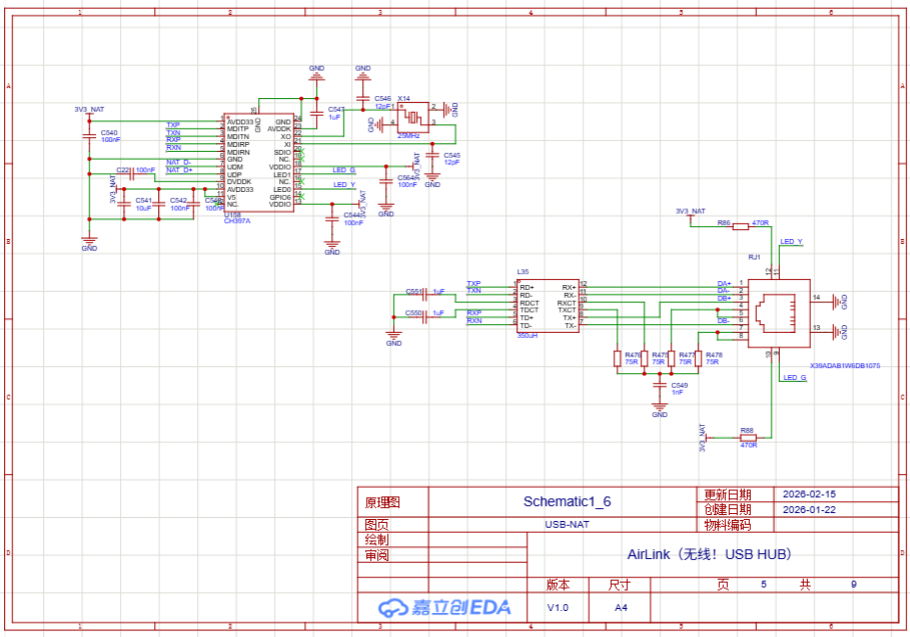Click the A4 sheet size value
This screenshot has width=910, height=637.
coord(621,607)
